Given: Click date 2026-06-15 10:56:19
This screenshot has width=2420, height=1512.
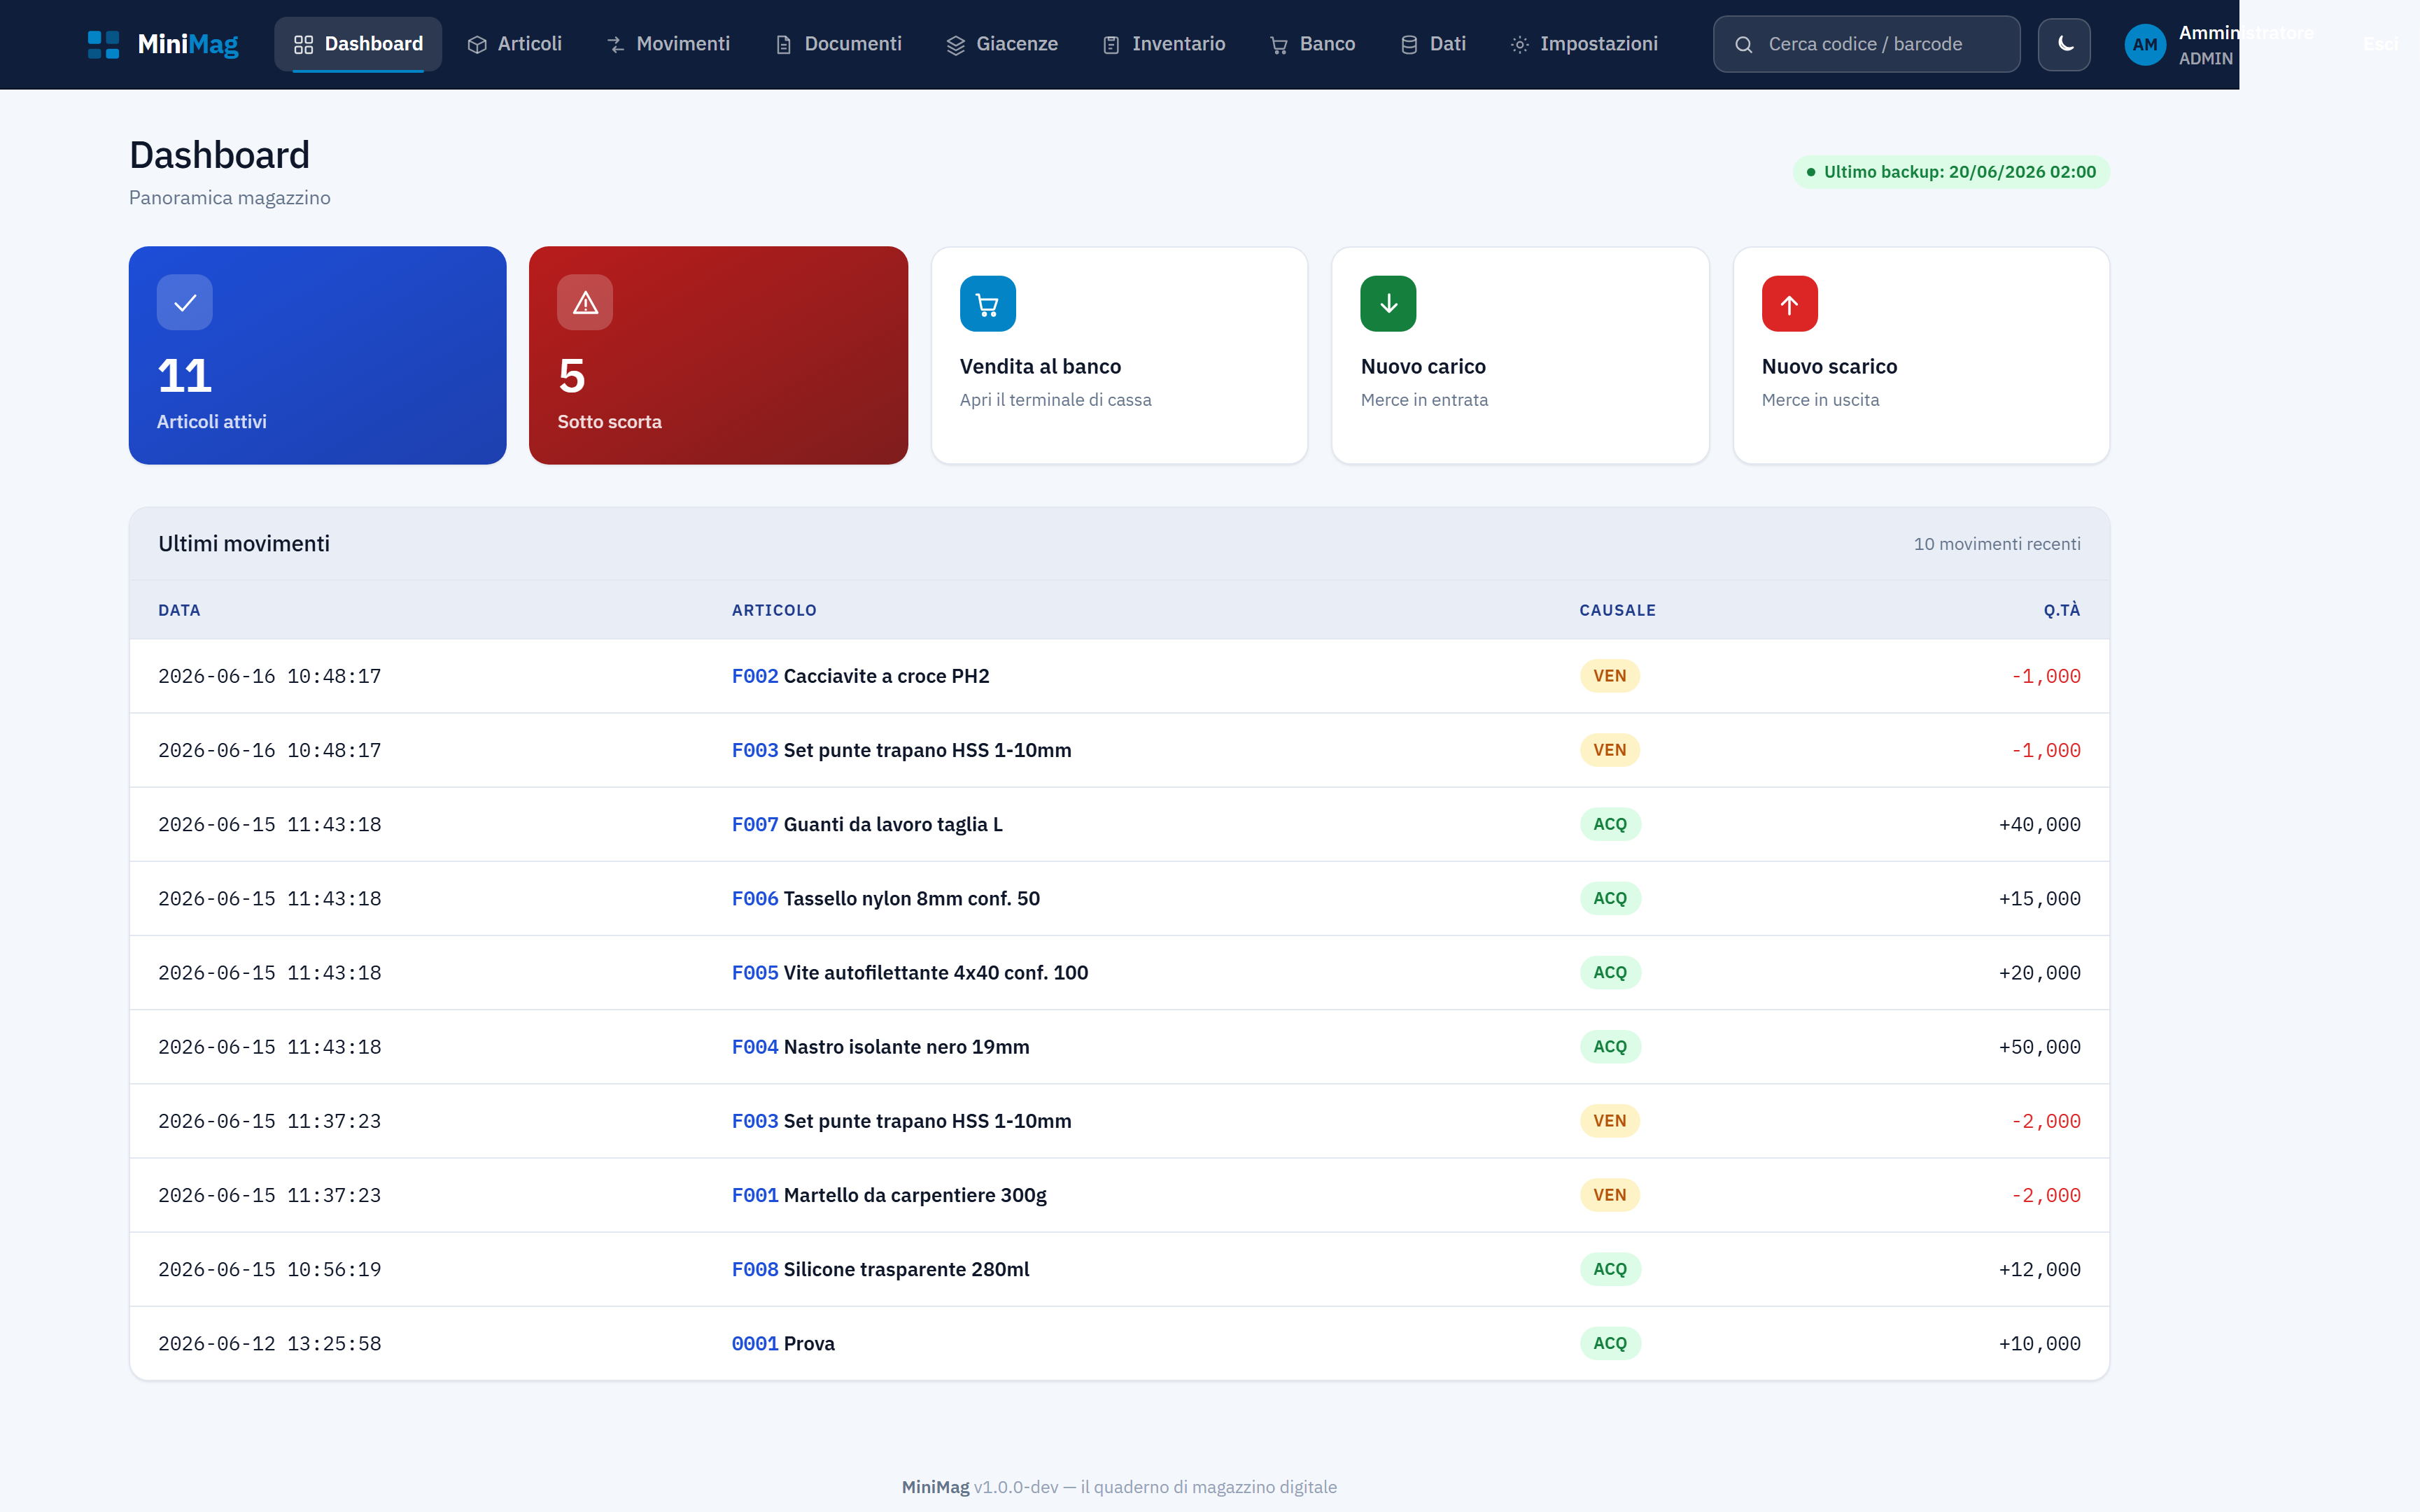Looking at the screenshot, I should click(x=270, y=1269).
